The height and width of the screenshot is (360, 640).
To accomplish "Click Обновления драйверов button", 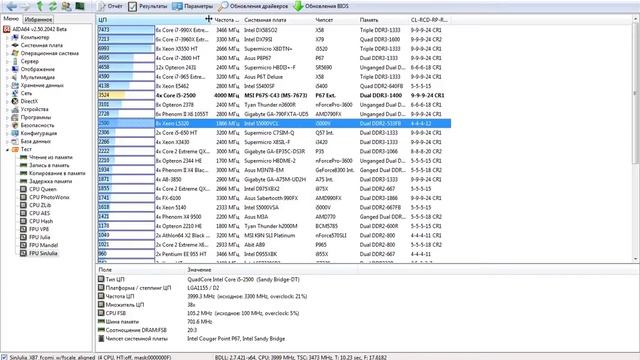I will [x=253, y=6].
